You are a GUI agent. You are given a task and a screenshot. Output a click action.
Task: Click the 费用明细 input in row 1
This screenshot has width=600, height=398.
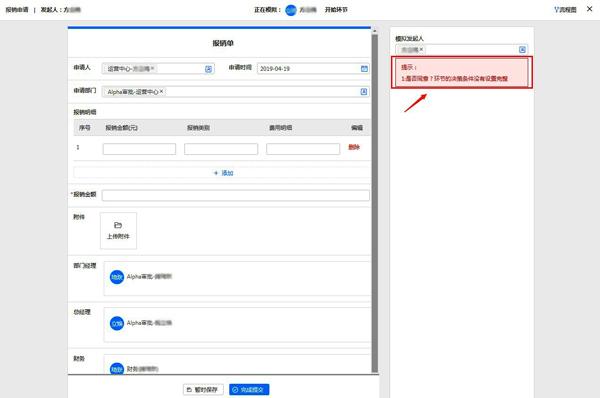tap(303, 149)
